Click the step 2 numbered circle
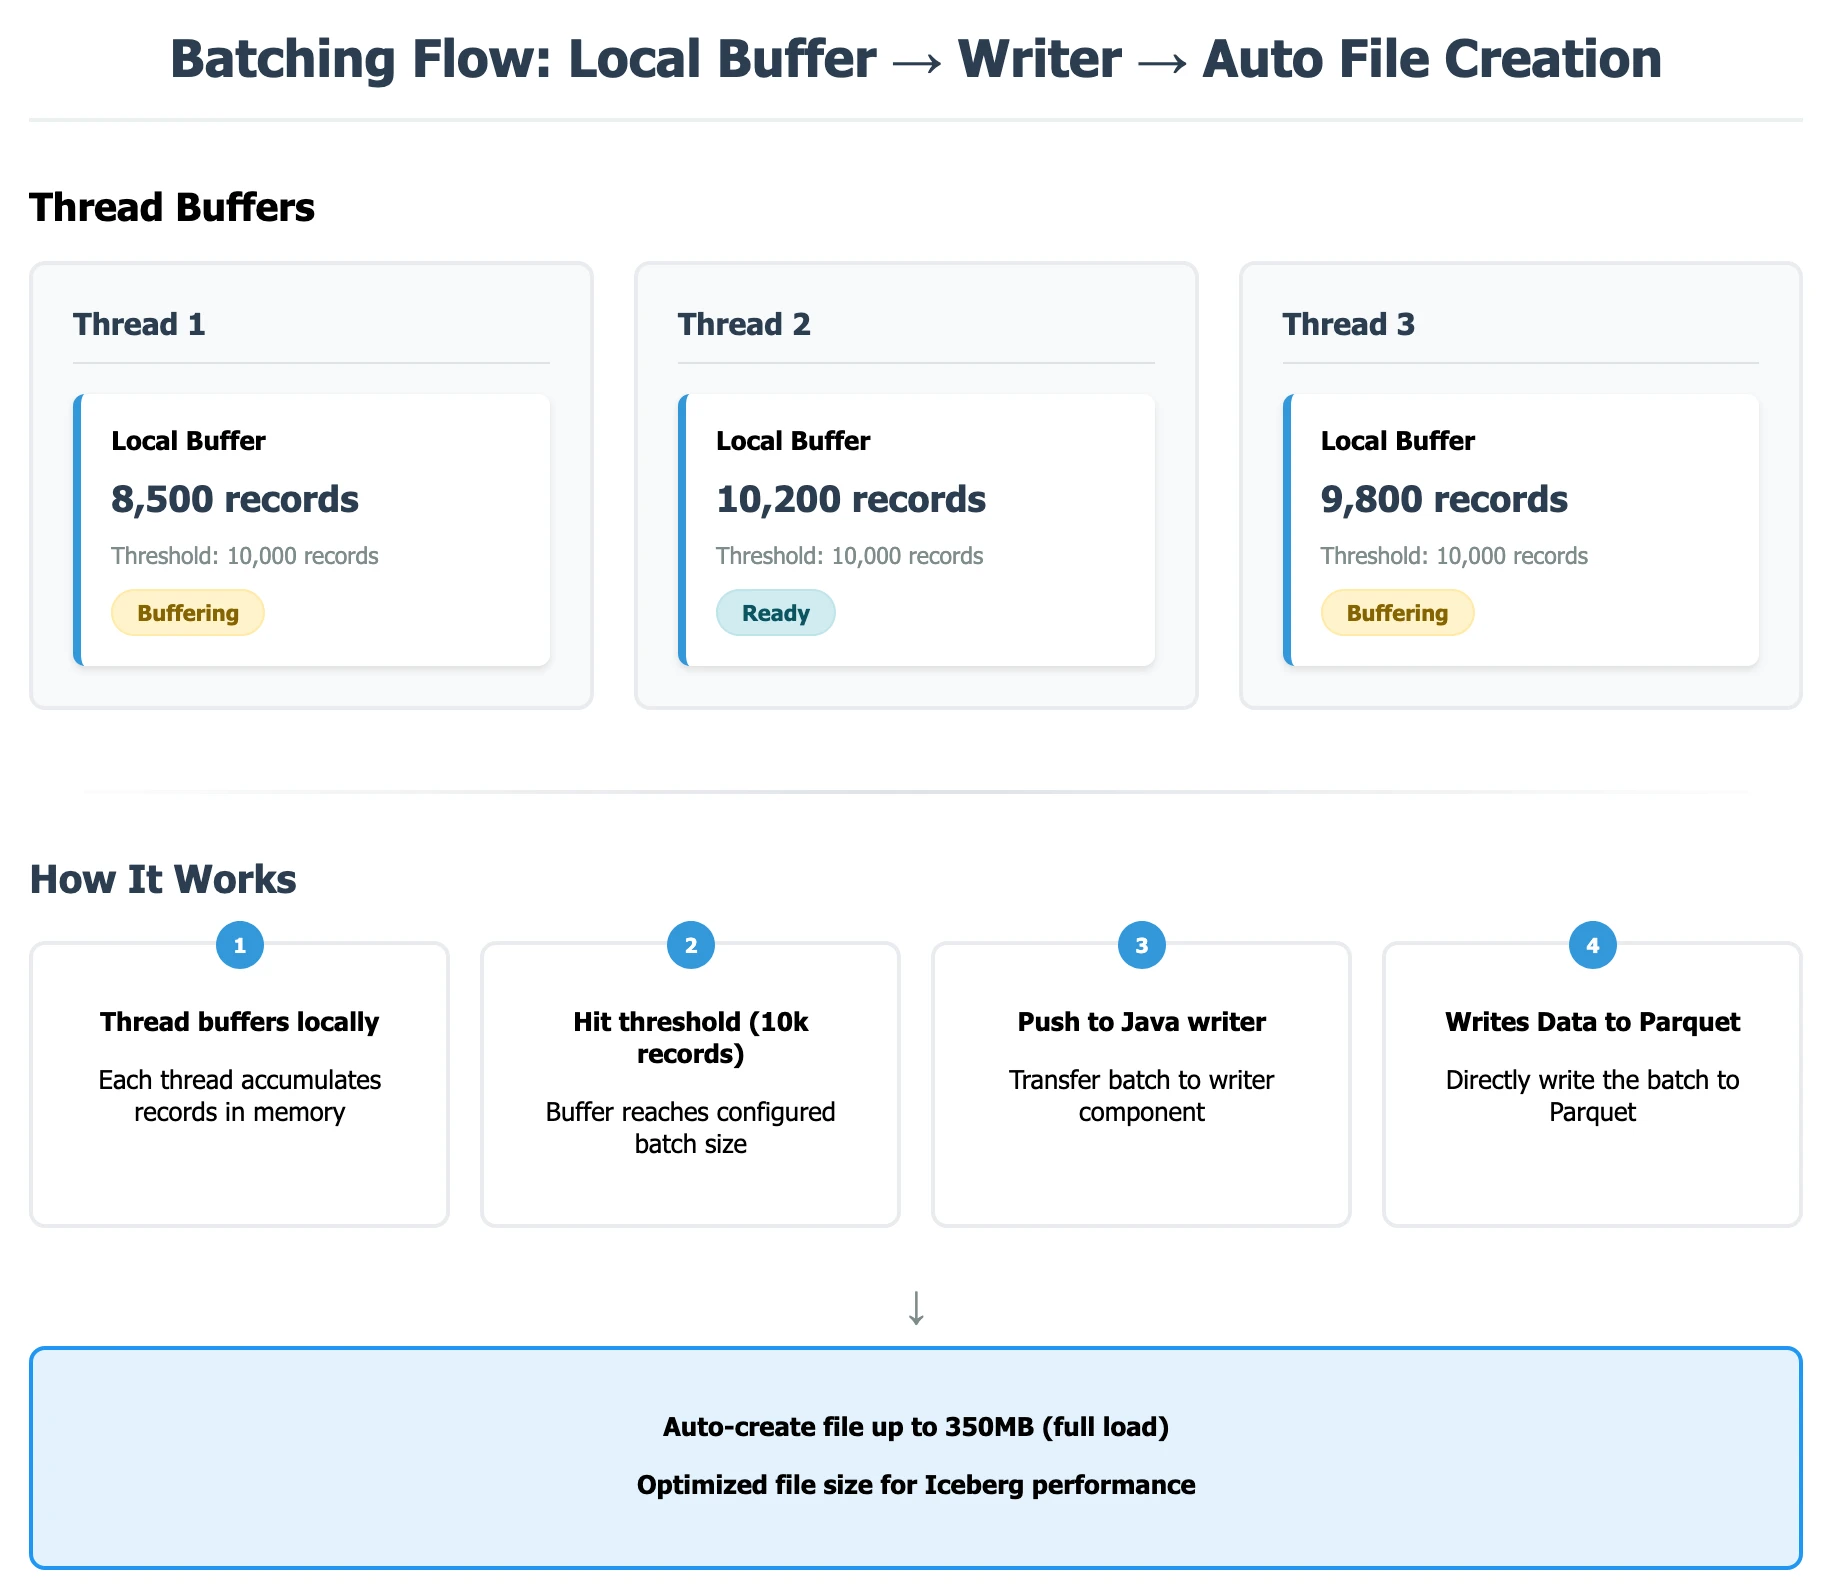1838x1590 pixels. [689, 944]
